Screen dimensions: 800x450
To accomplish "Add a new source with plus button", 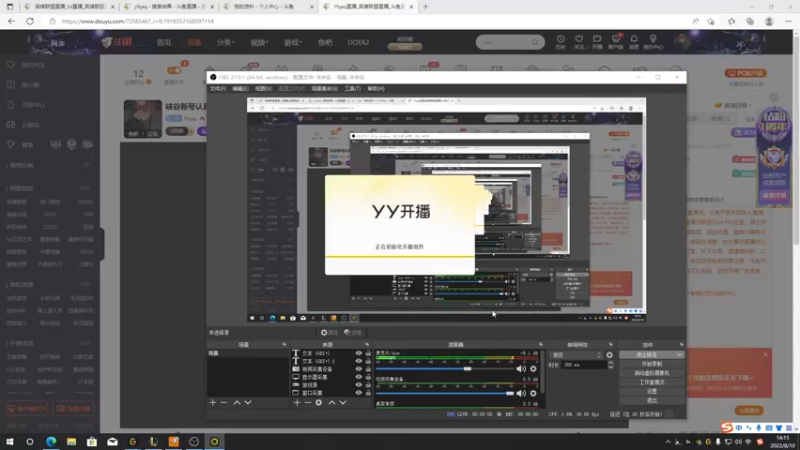I will click(x=297, y=403).
